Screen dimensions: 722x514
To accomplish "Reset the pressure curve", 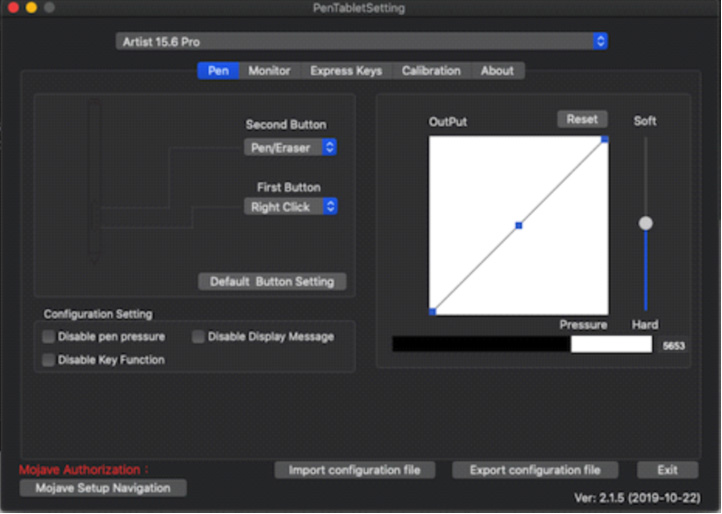I will 582,119.
